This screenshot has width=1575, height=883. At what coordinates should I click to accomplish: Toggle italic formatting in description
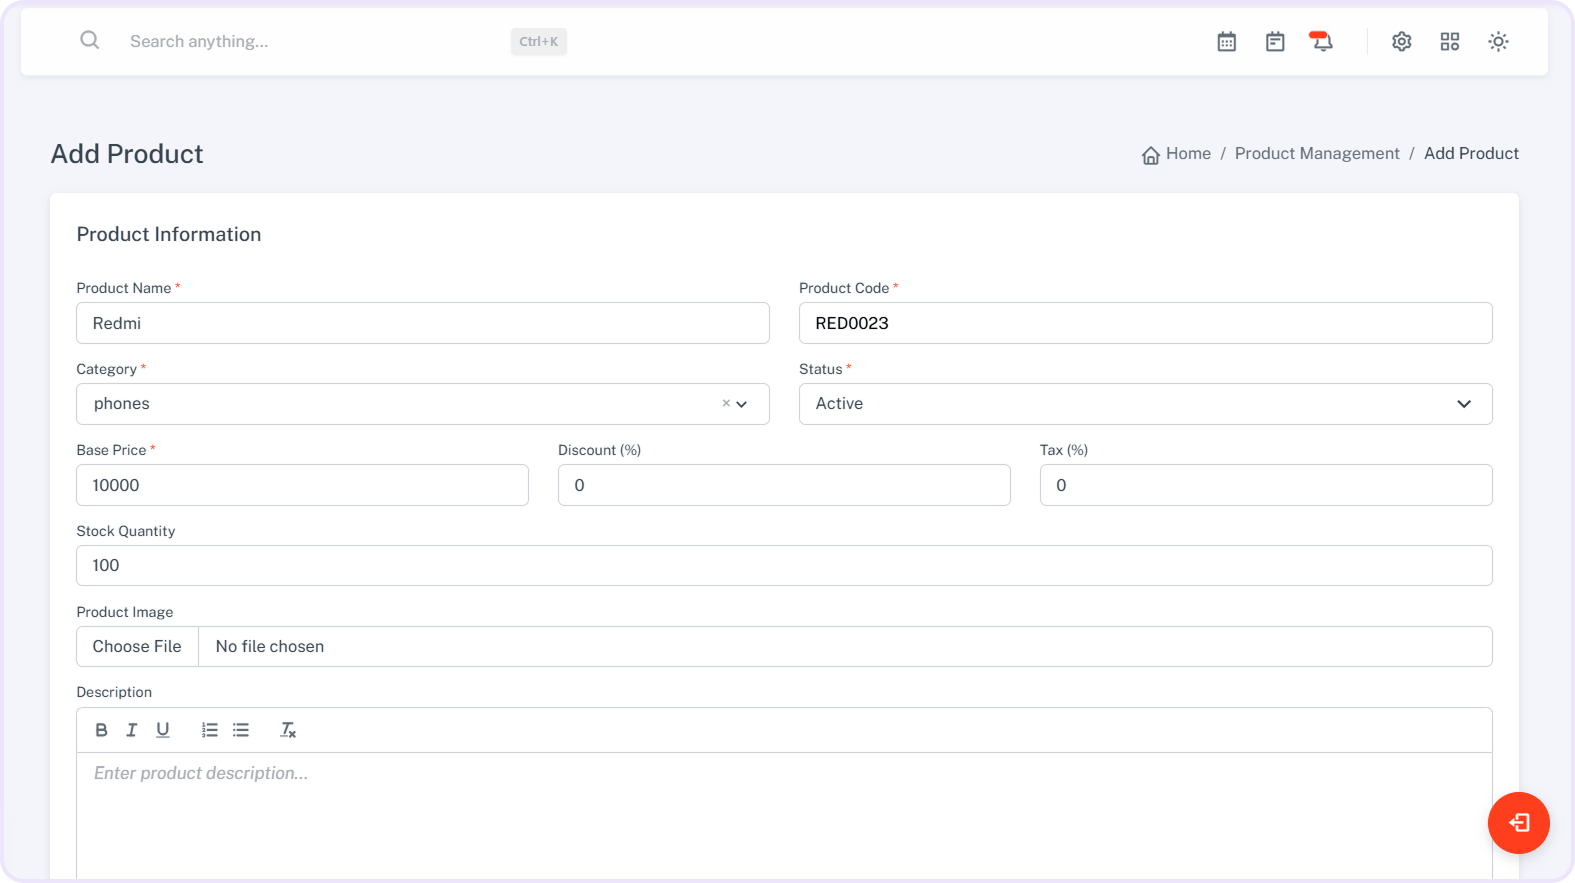tap(131, 730)
